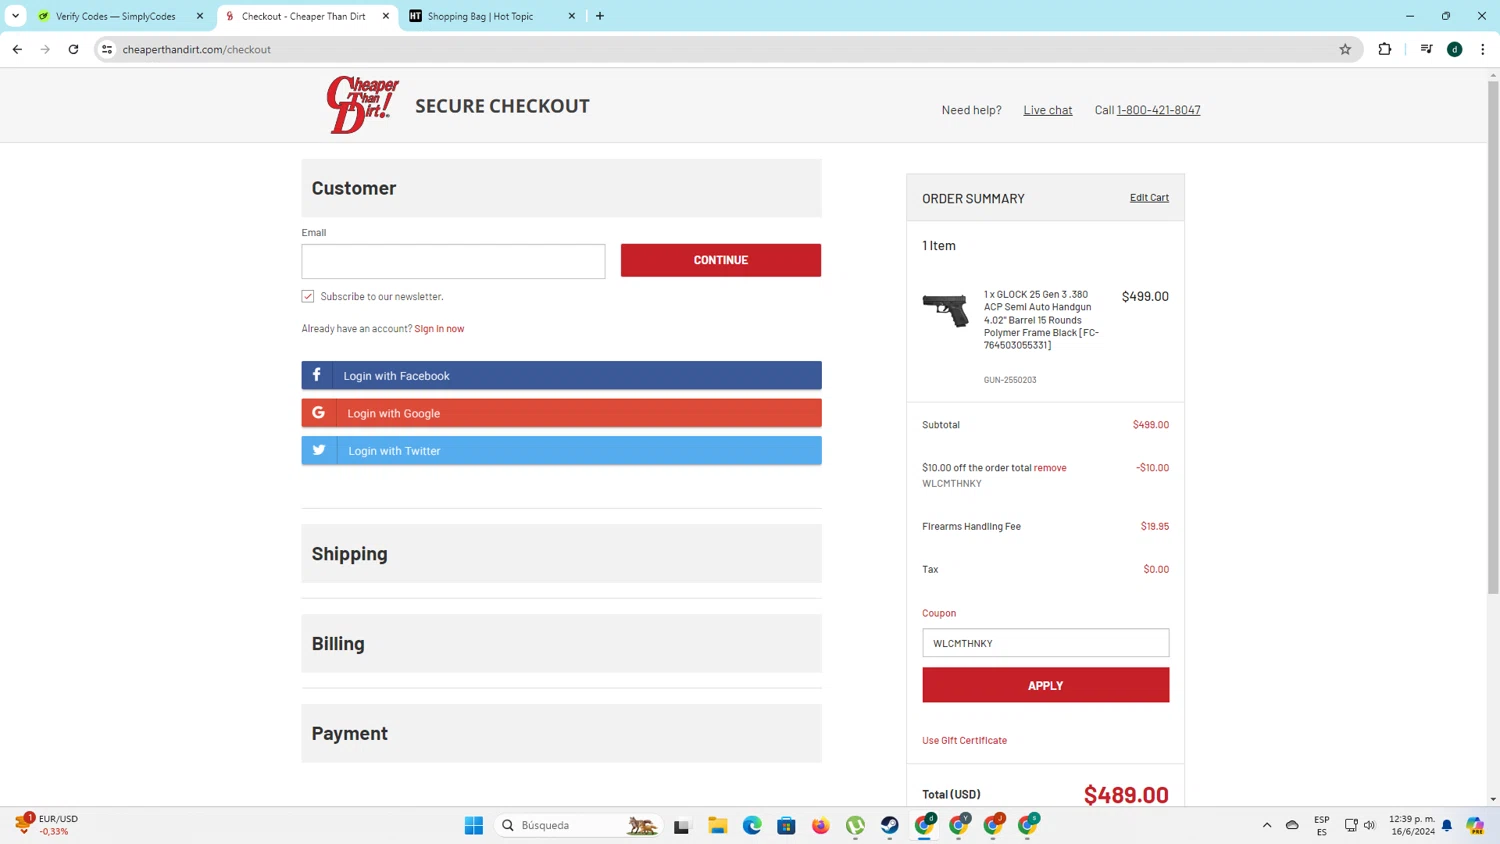The width and height of the screenshot is (1500, 844).
Task: Click the total $489.00 amount
Action: pos(1126,794)
